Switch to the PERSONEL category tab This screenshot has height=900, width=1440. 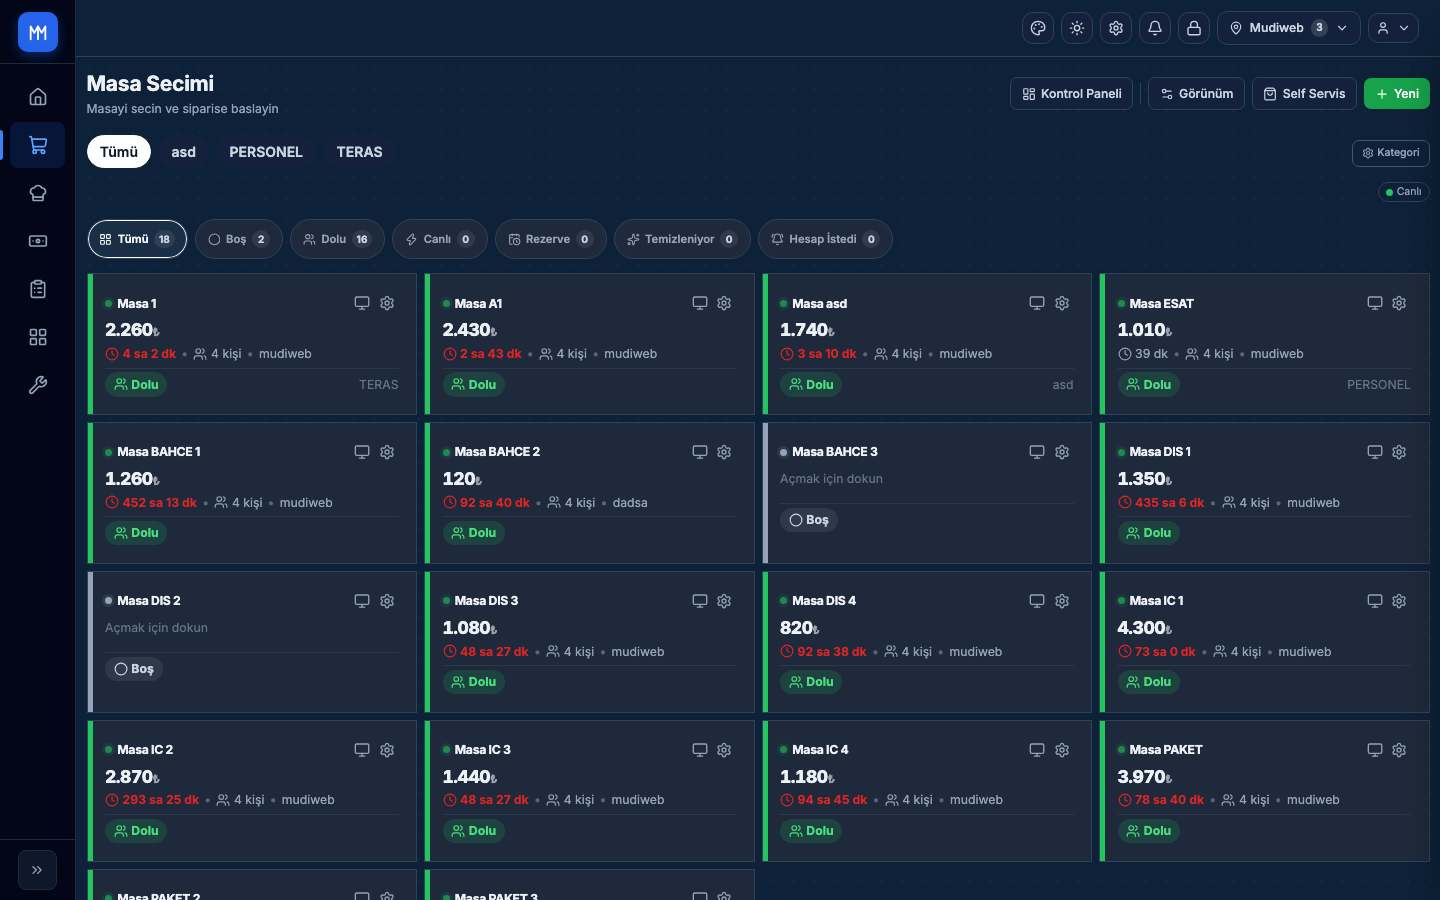(x=266, y=152)
